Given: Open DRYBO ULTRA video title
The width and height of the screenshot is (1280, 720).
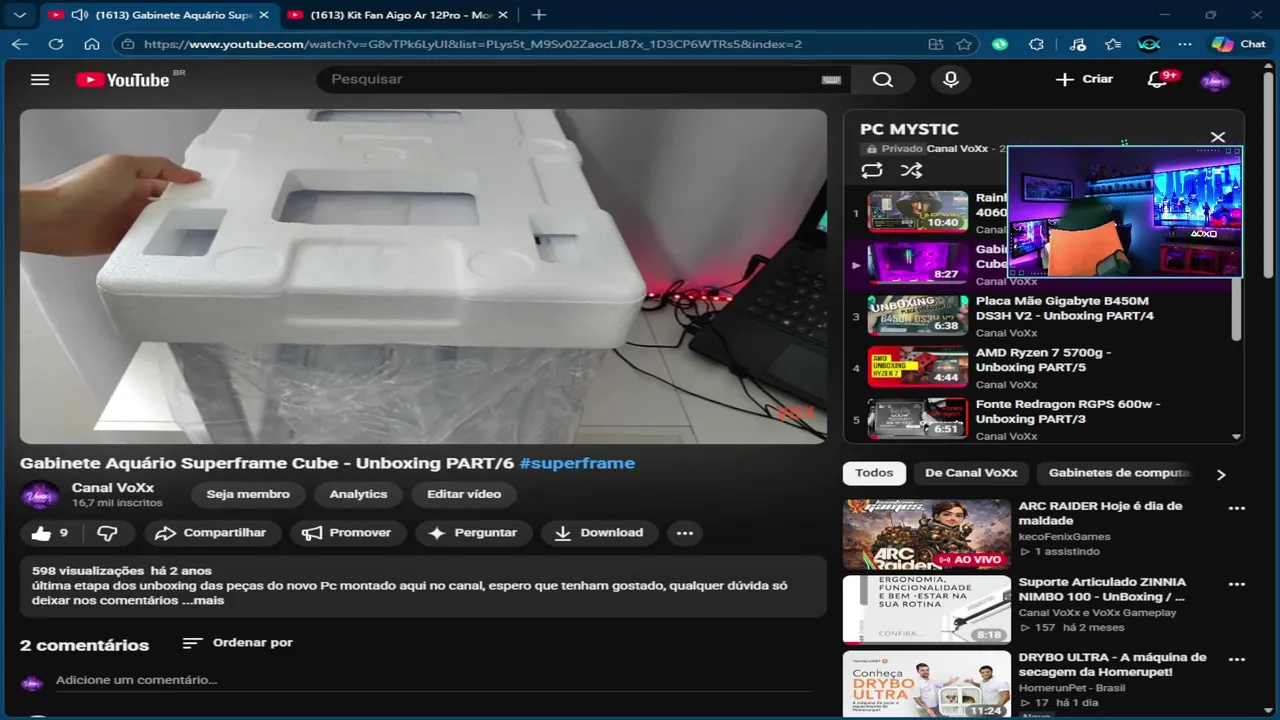Looking at the screenshot, I should pyautogui.click(x=1112, y=665).
